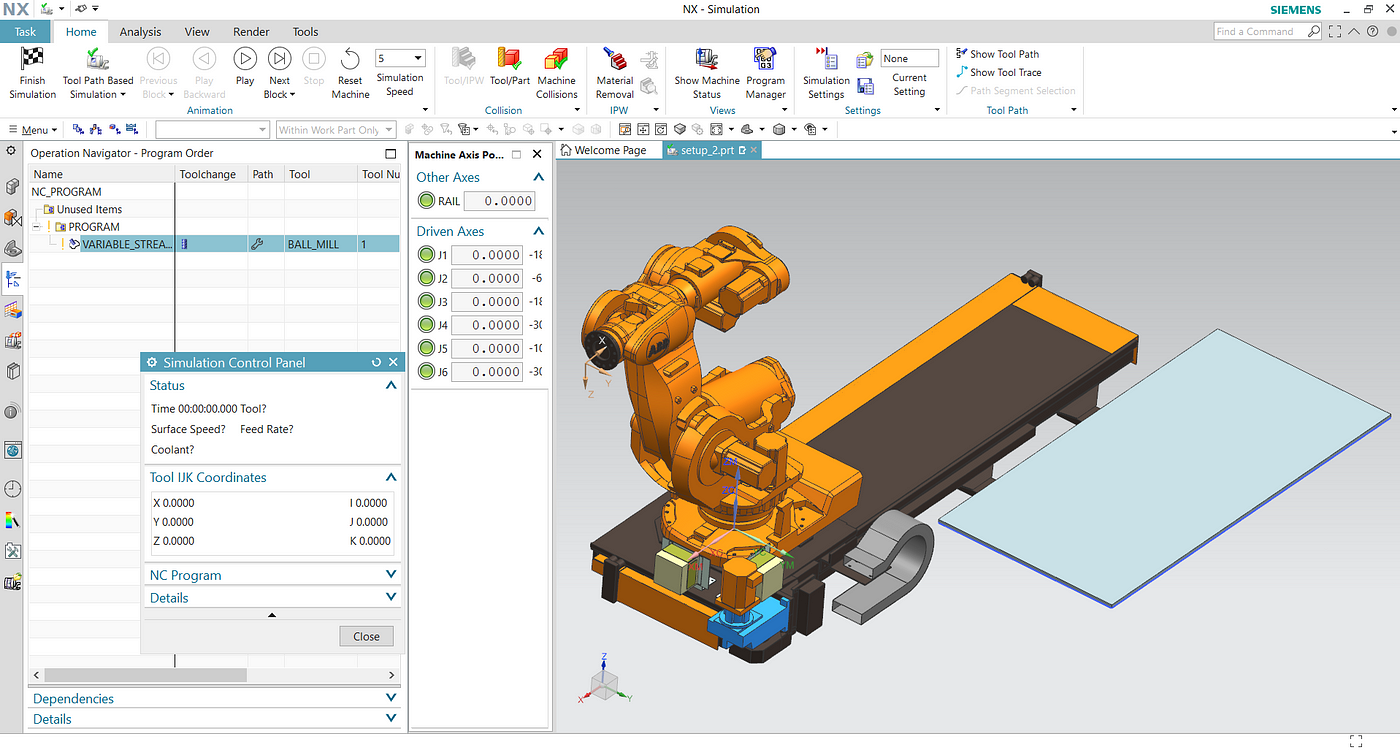Open the Current Setting dropdown showing None
The width and height of the screenshot is (1400, 750).
tap(909, 59)
